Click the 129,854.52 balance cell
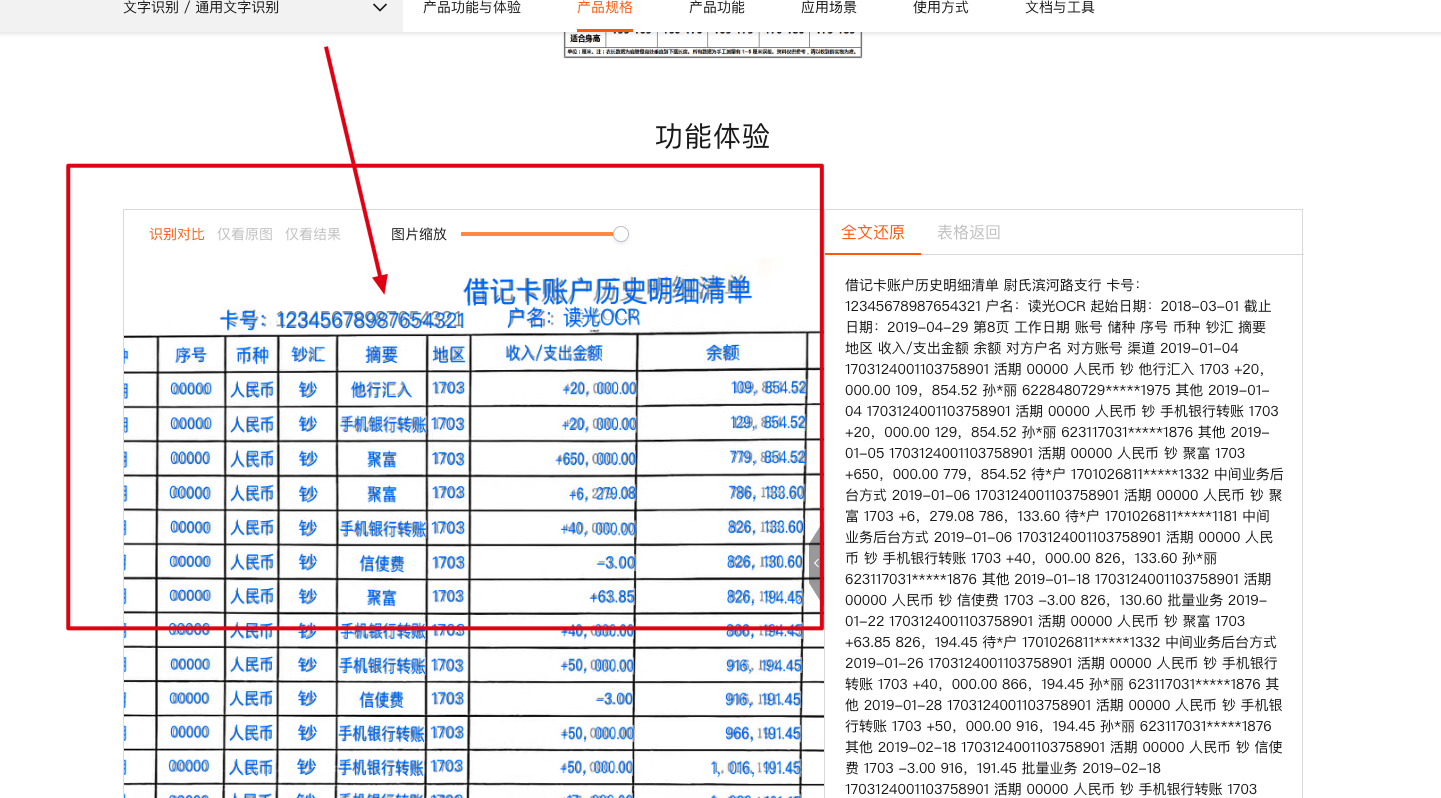 click(768, 422)
